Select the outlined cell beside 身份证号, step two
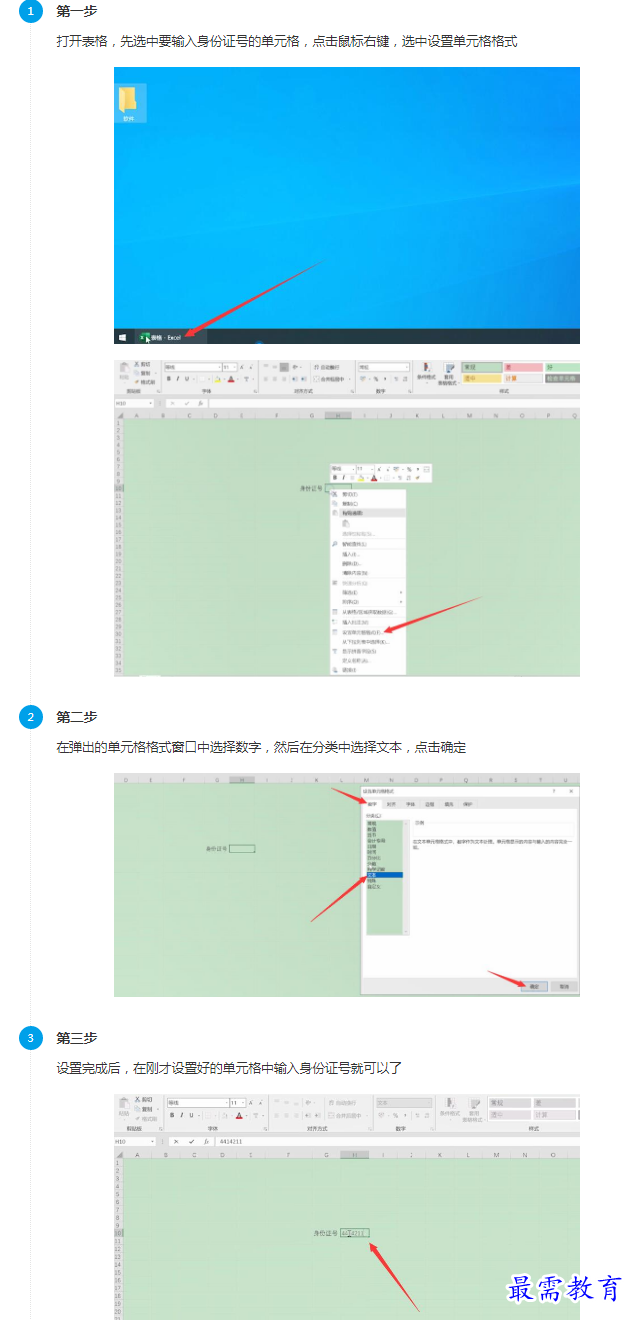630x1320 pixels. pyautogui.click(x=242, y=849)
